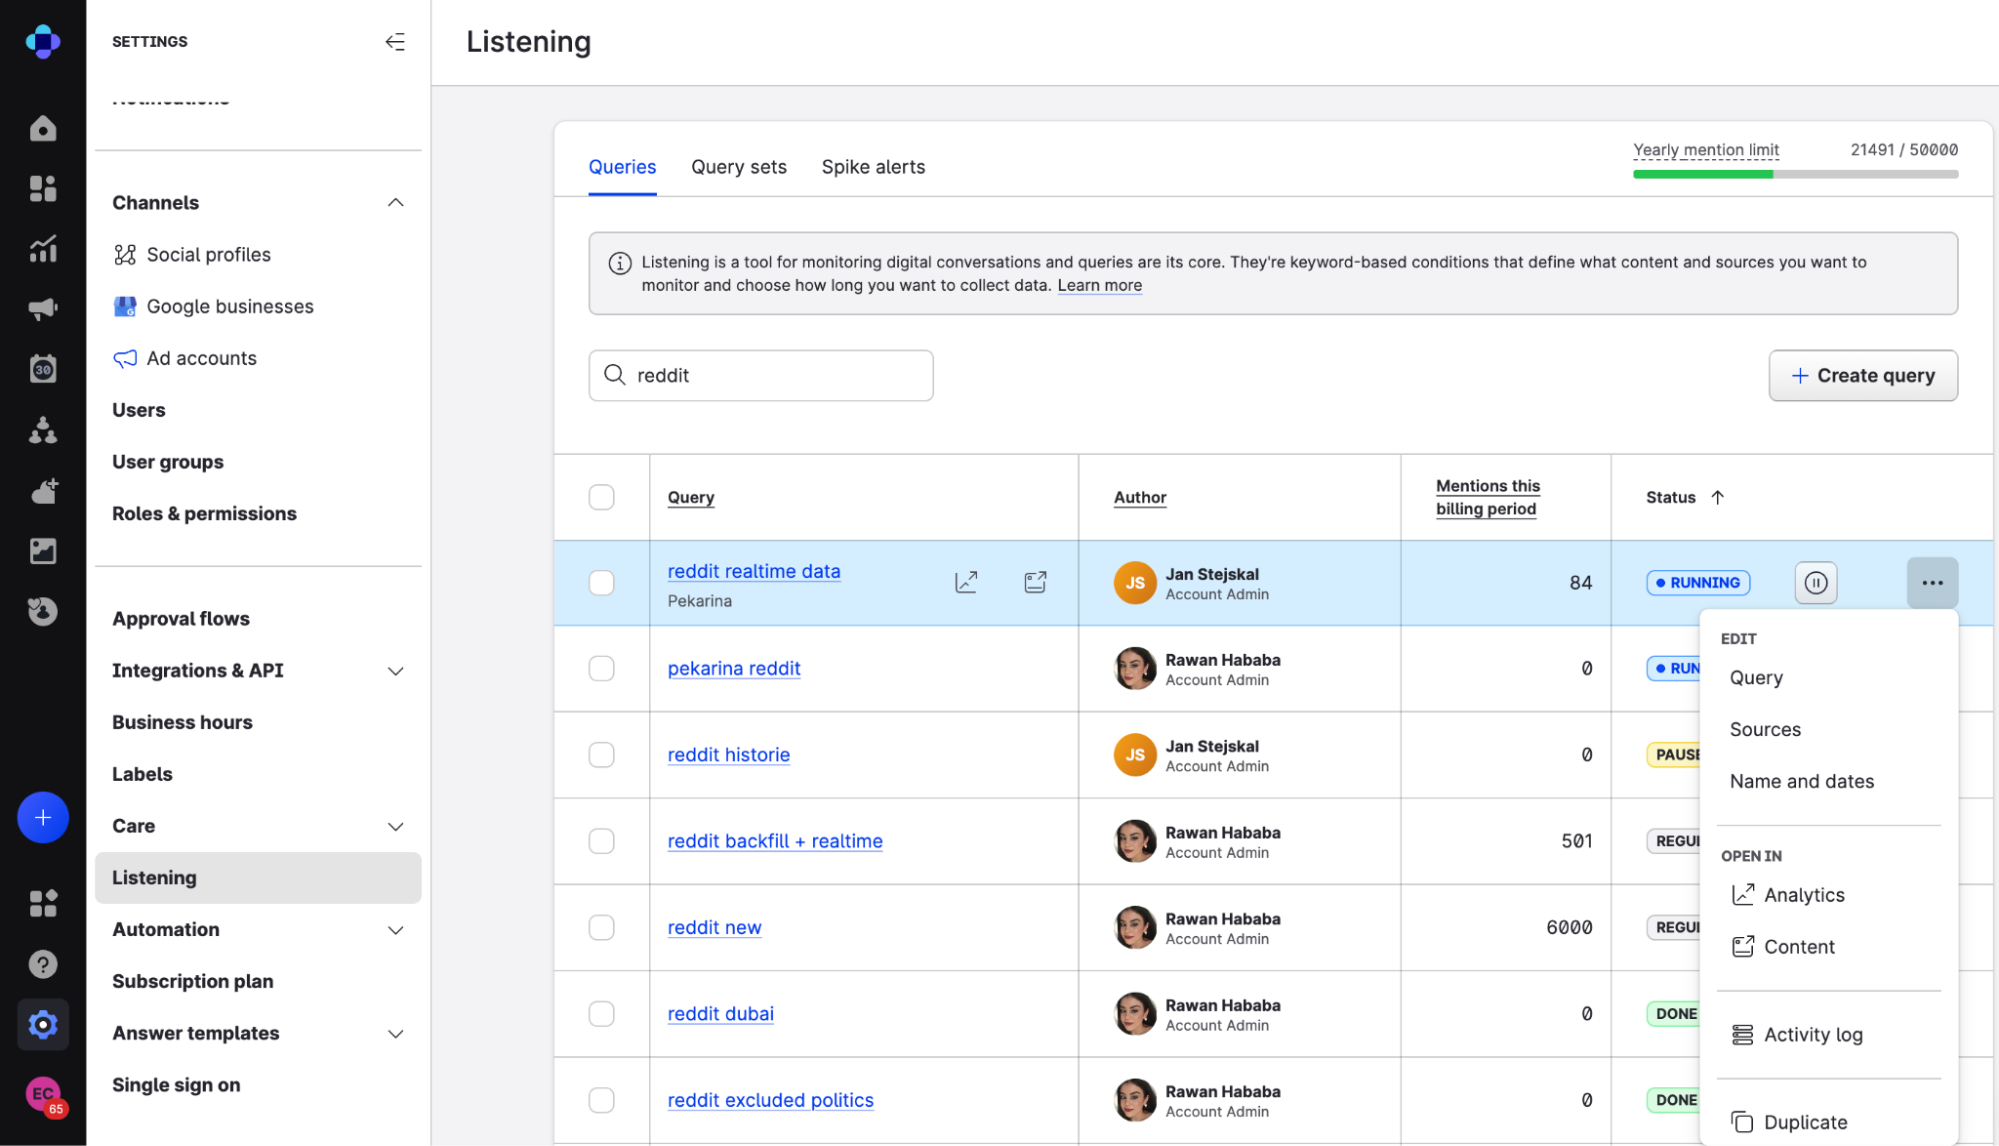1999x1146 pixels.
Task: Open the help question mark icon
Action: tap(42, 964)
